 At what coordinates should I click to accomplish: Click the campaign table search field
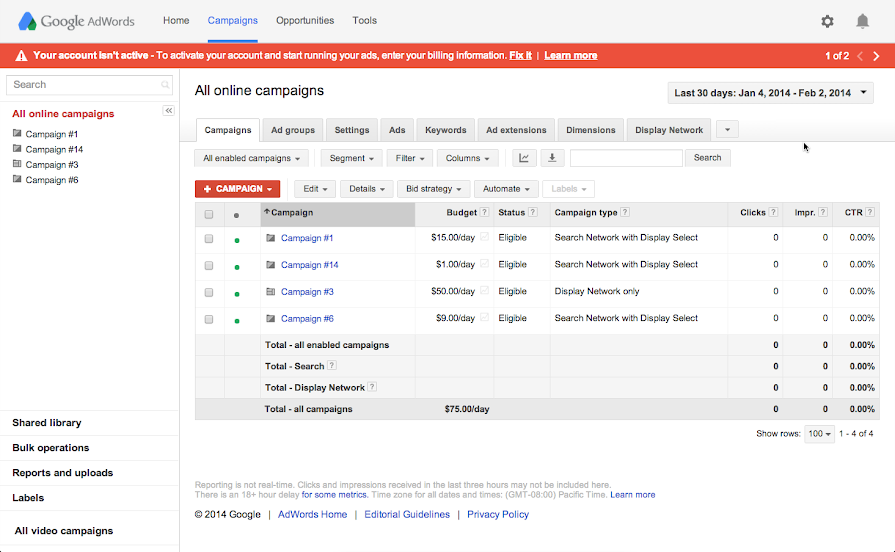coord(626,158)
